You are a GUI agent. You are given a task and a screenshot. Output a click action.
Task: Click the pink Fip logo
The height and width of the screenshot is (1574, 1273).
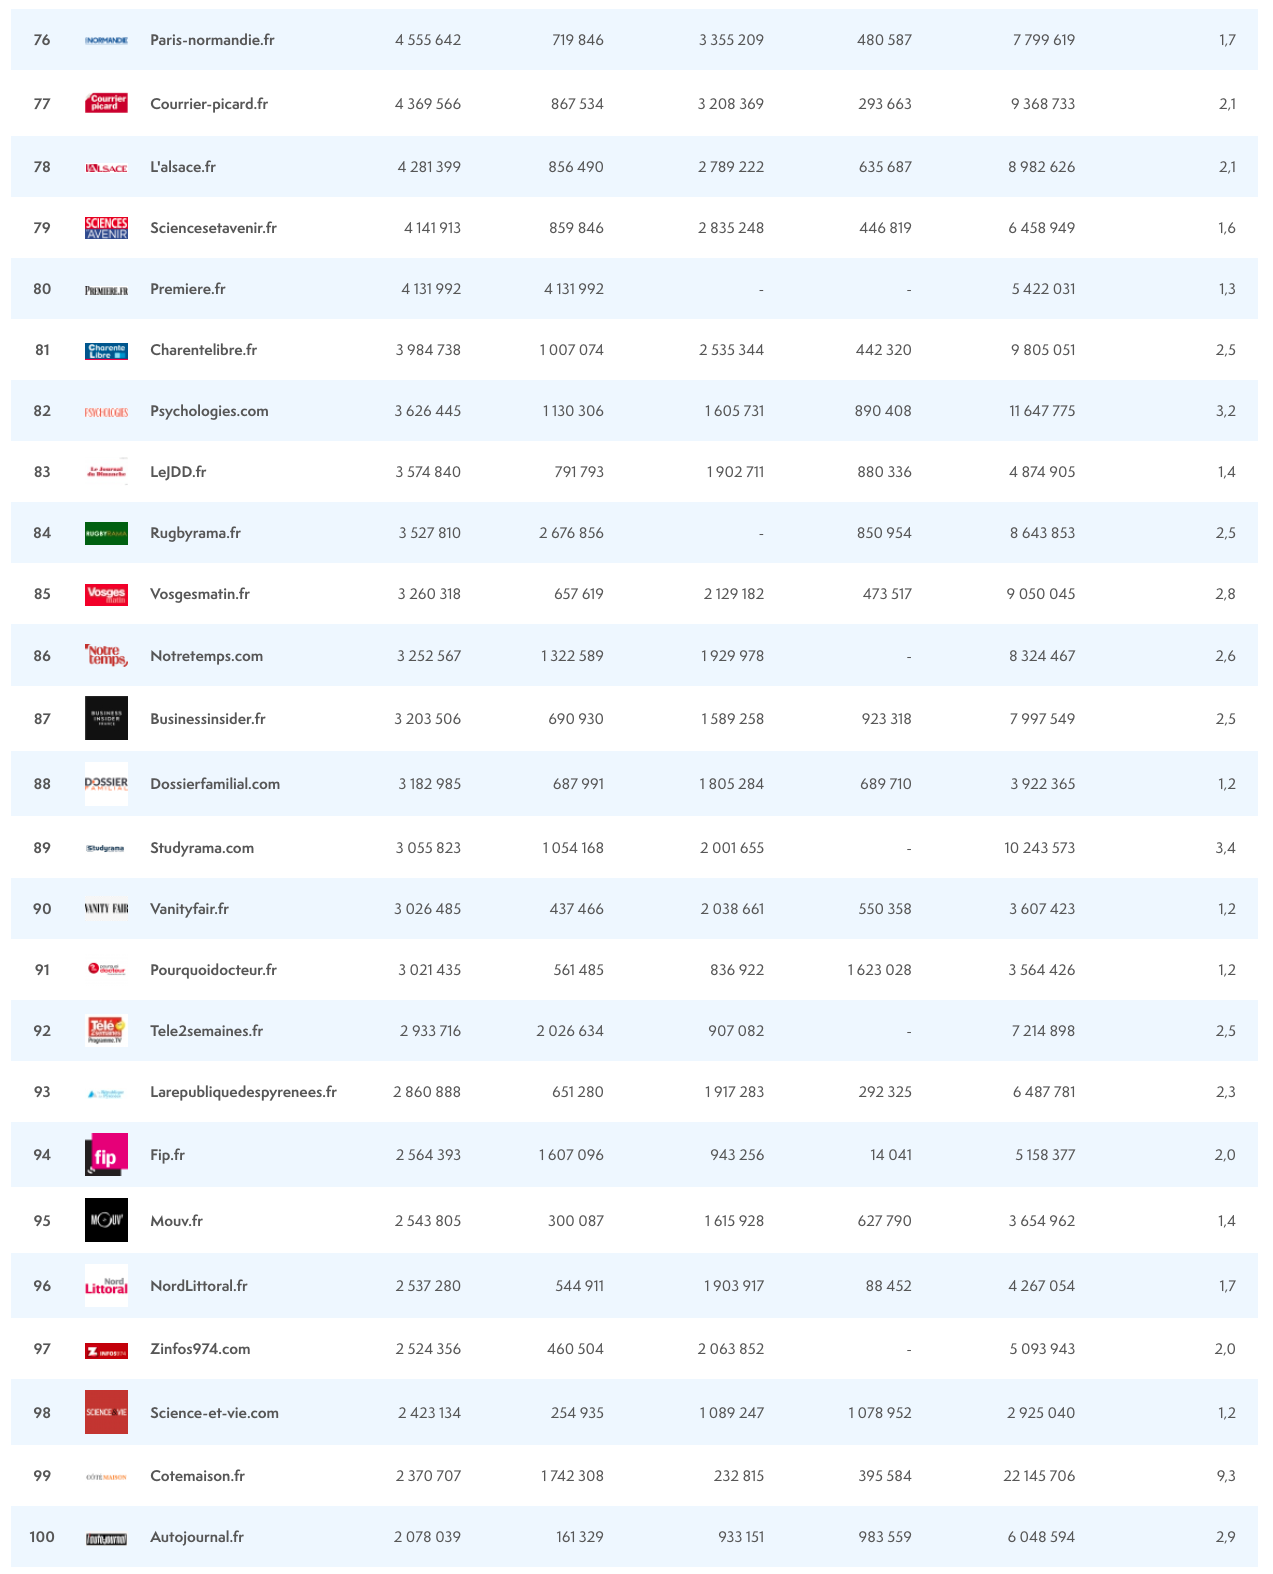pos(106,1155)
